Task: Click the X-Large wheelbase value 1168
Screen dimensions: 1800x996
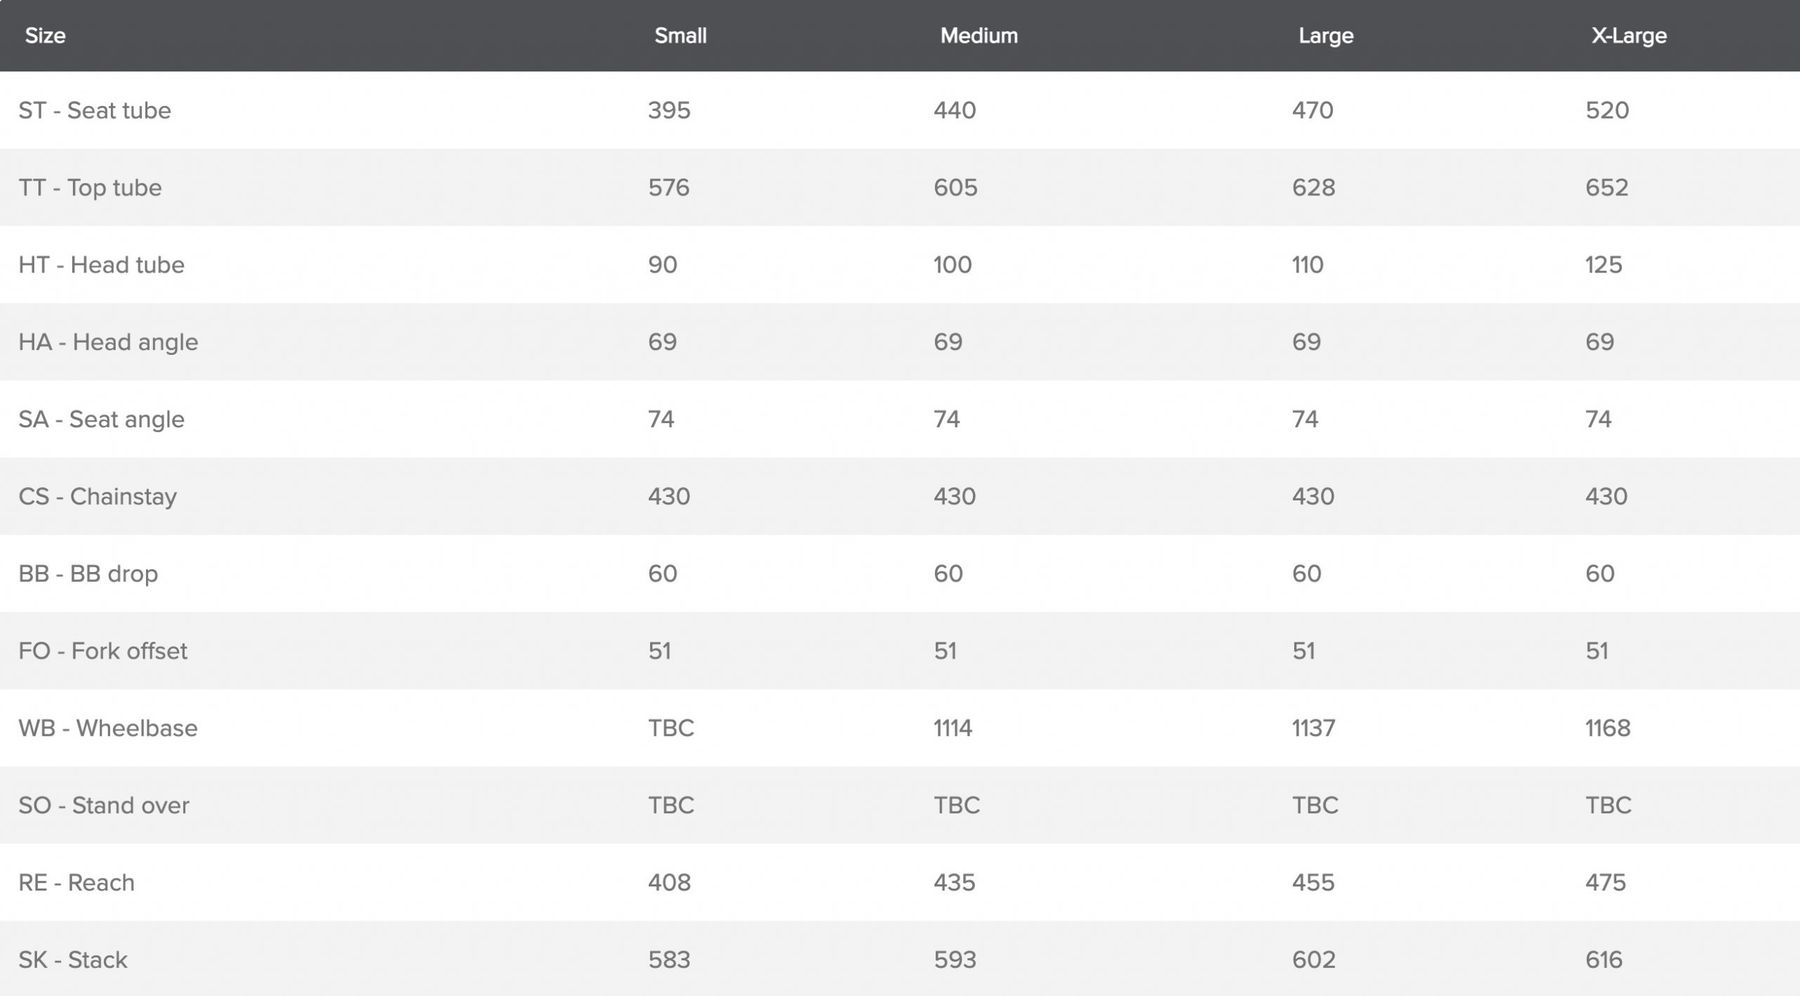Action: pos(1607,728)
